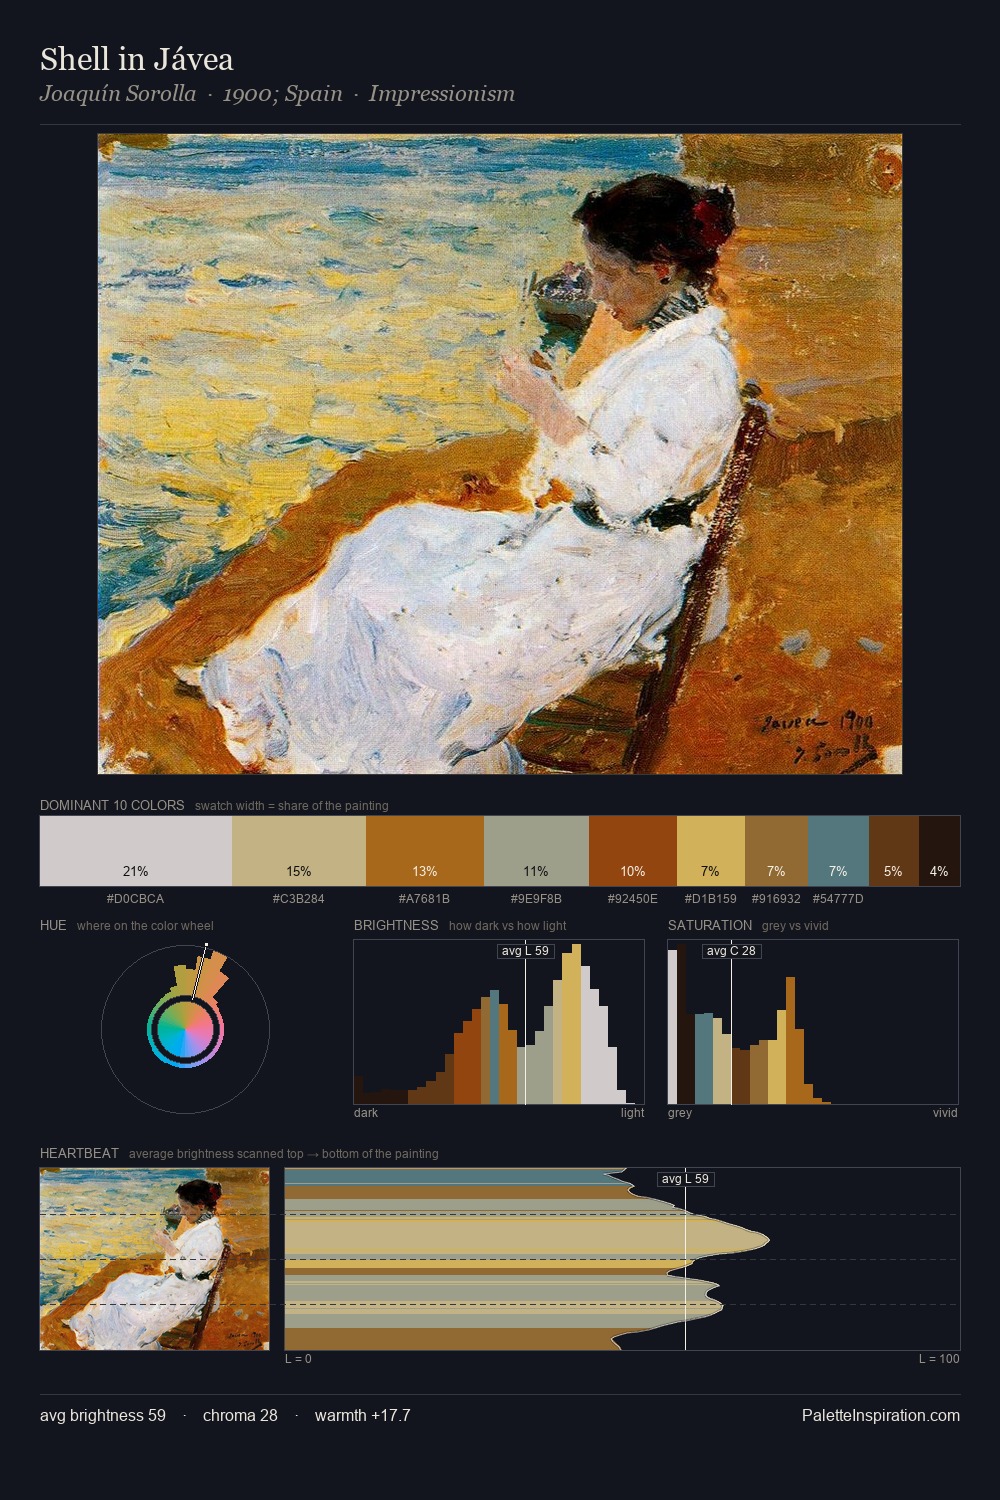Image resolution: width=1000 pixels, height=1500 pixels.
Task: Open the PaletteInspiration.com link
Action: click(881, 1416)
